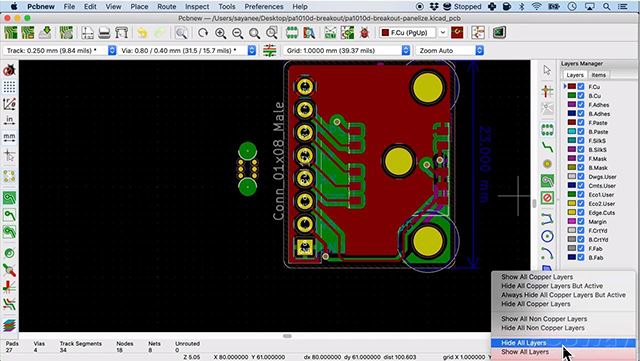Open the Route menu

tap(167, 7)
